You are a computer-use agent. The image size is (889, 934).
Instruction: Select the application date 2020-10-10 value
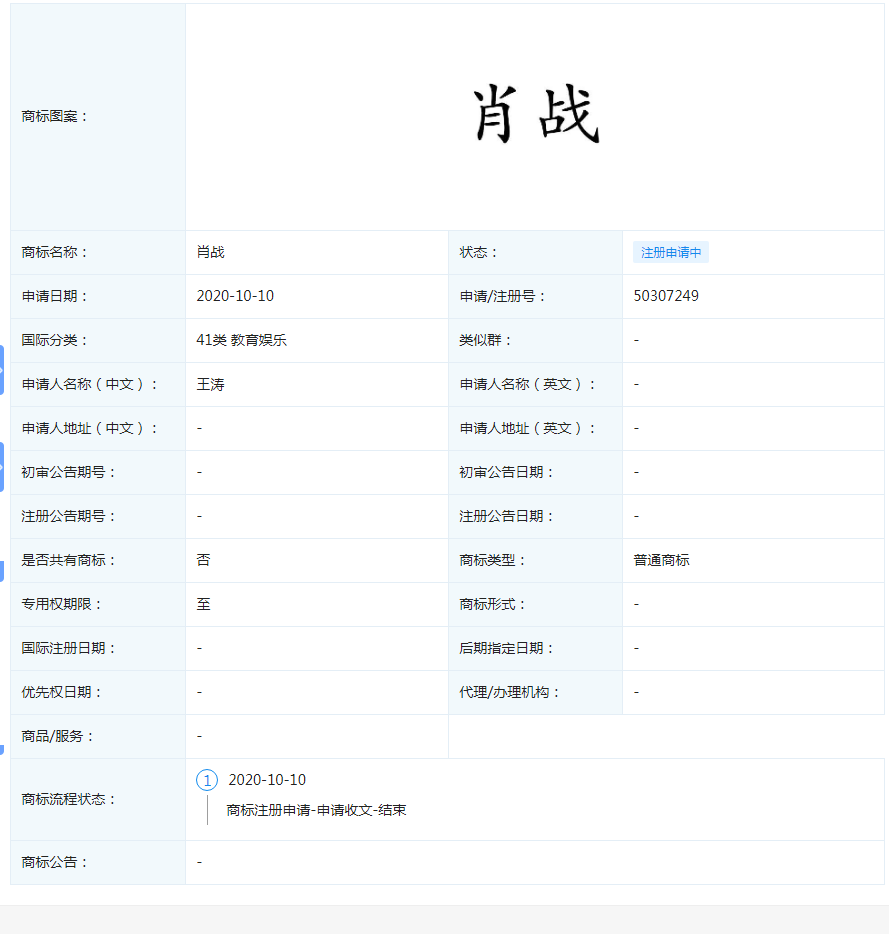235,296
